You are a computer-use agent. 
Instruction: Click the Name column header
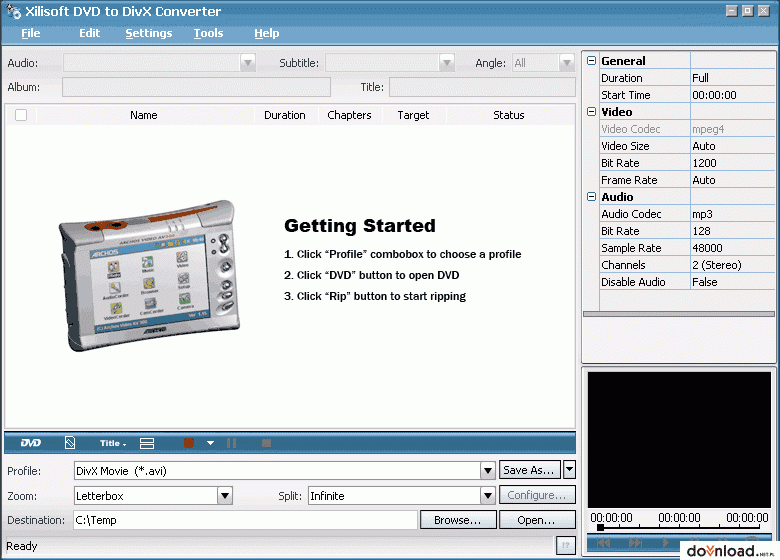click(144, 115)
